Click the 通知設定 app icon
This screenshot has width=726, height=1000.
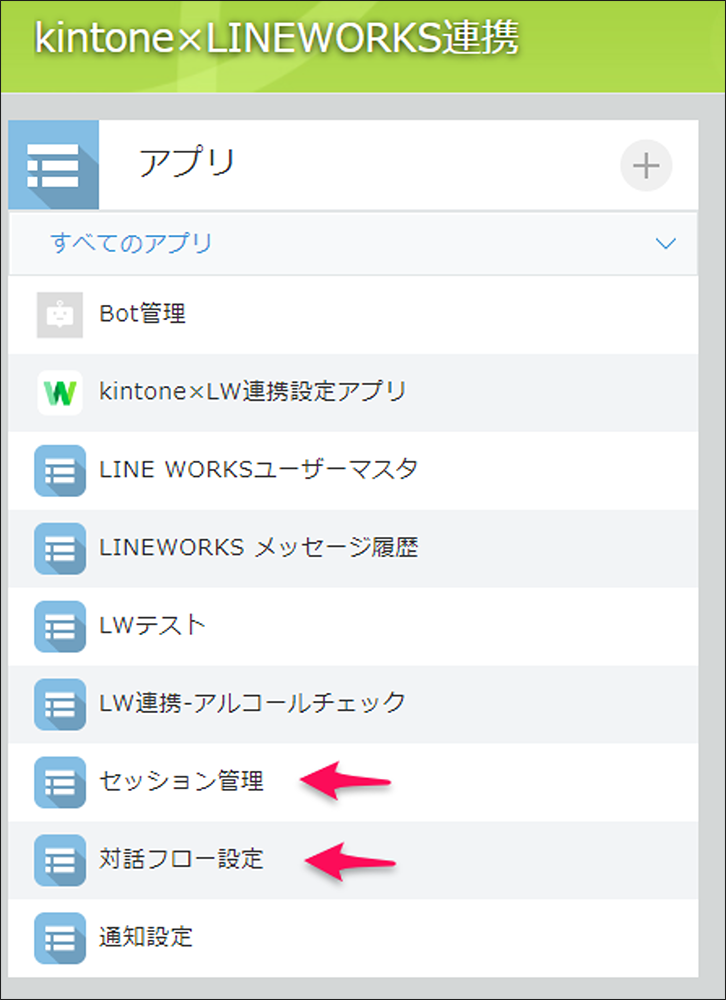(x=60, y=938)
